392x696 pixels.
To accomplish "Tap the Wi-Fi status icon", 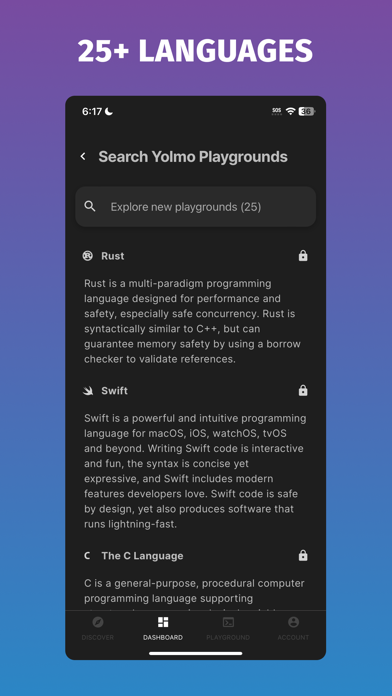I will pos(290,111).
